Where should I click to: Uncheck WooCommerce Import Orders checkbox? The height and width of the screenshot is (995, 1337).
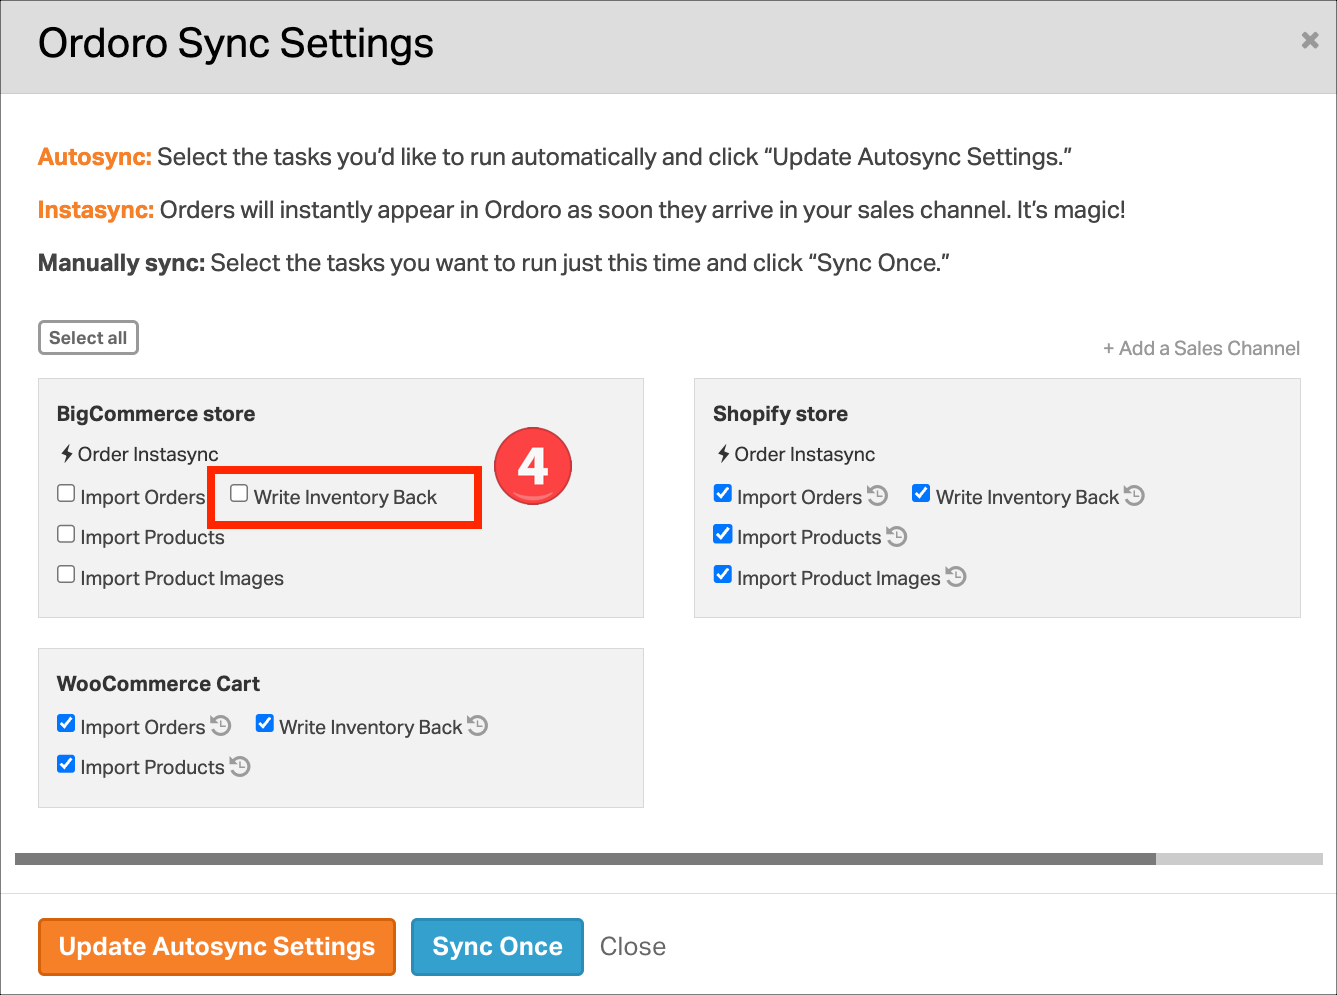(x=66, y=723)
